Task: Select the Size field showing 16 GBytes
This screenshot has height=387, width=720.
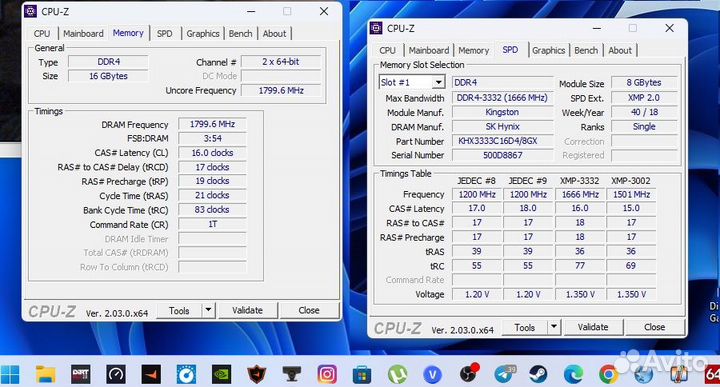Action: 108,76
